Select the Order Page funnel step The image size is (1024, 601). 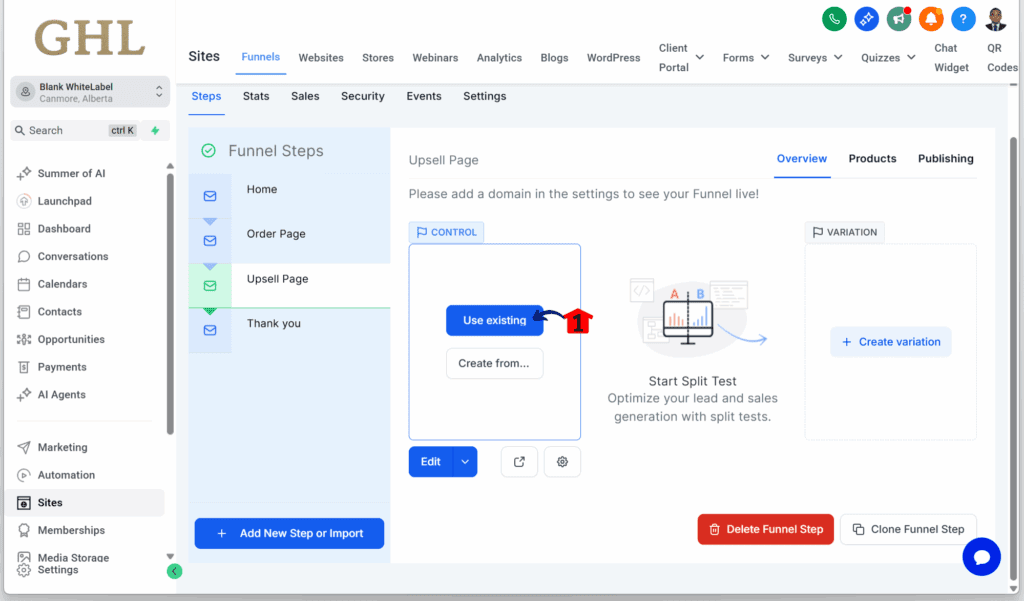pyautogui.click(x=289, y=240)
